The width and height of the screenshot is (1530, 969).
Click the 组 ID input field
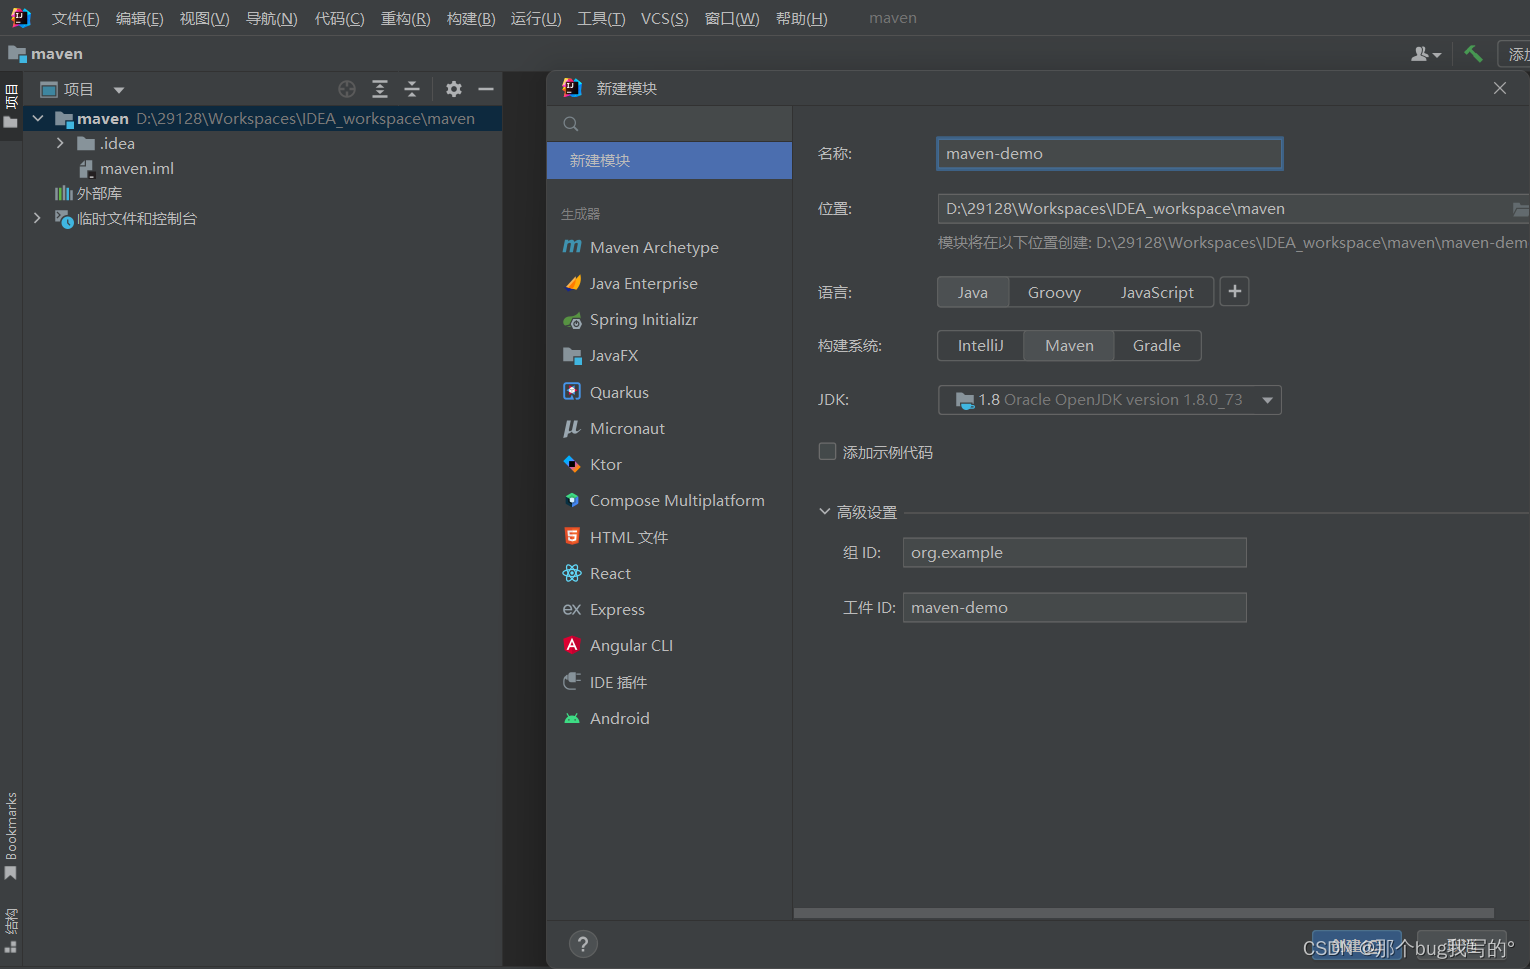pyautogui.click(x=1074, y=553)
